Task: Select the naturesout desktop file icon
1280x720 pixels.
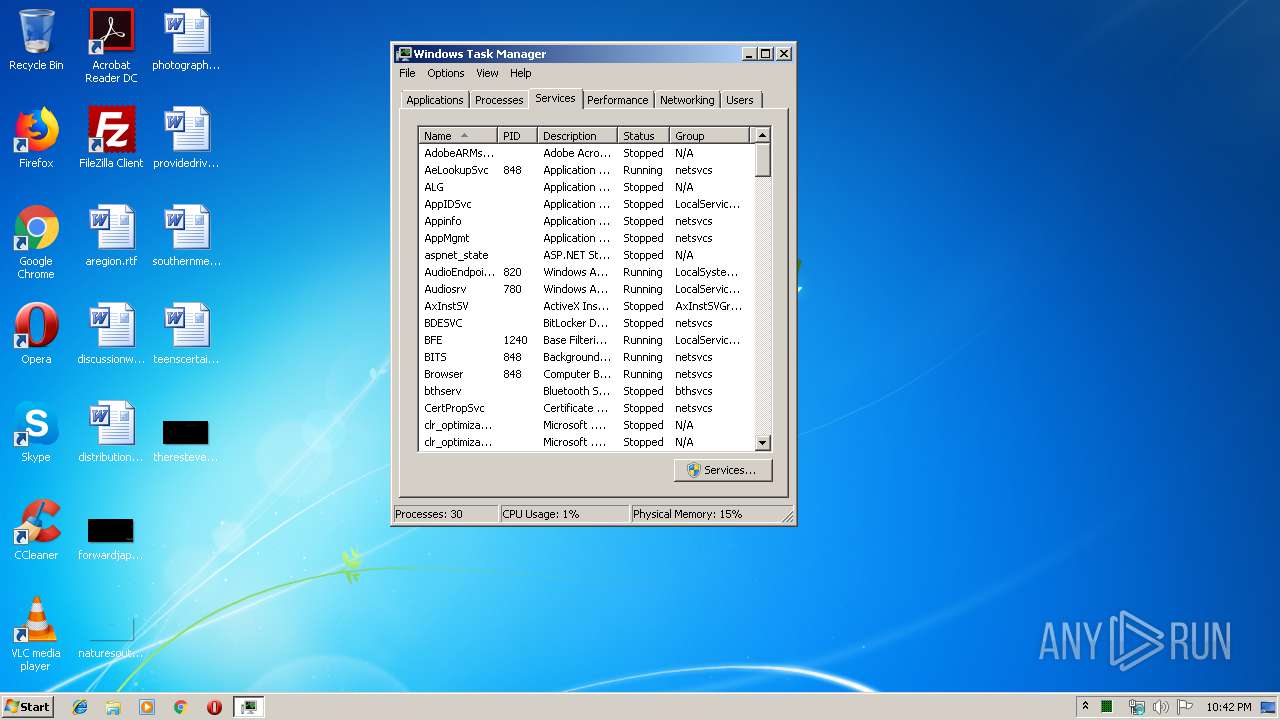Action: [111, 636]
